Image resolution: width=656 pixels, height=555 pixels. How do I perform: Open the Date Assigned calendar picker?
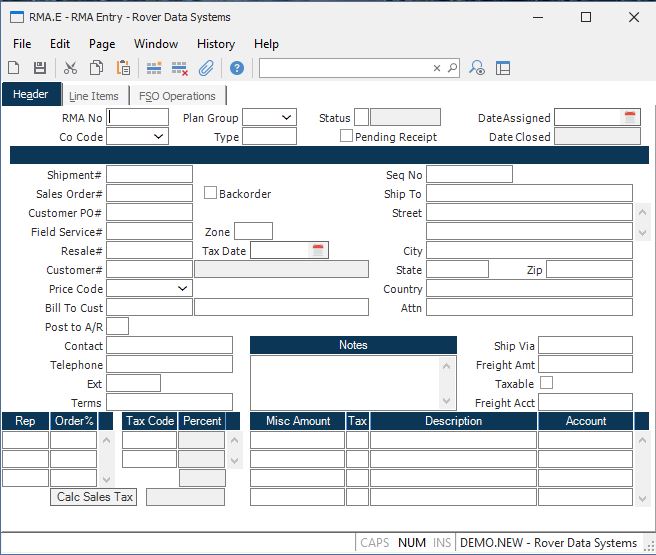630,118
